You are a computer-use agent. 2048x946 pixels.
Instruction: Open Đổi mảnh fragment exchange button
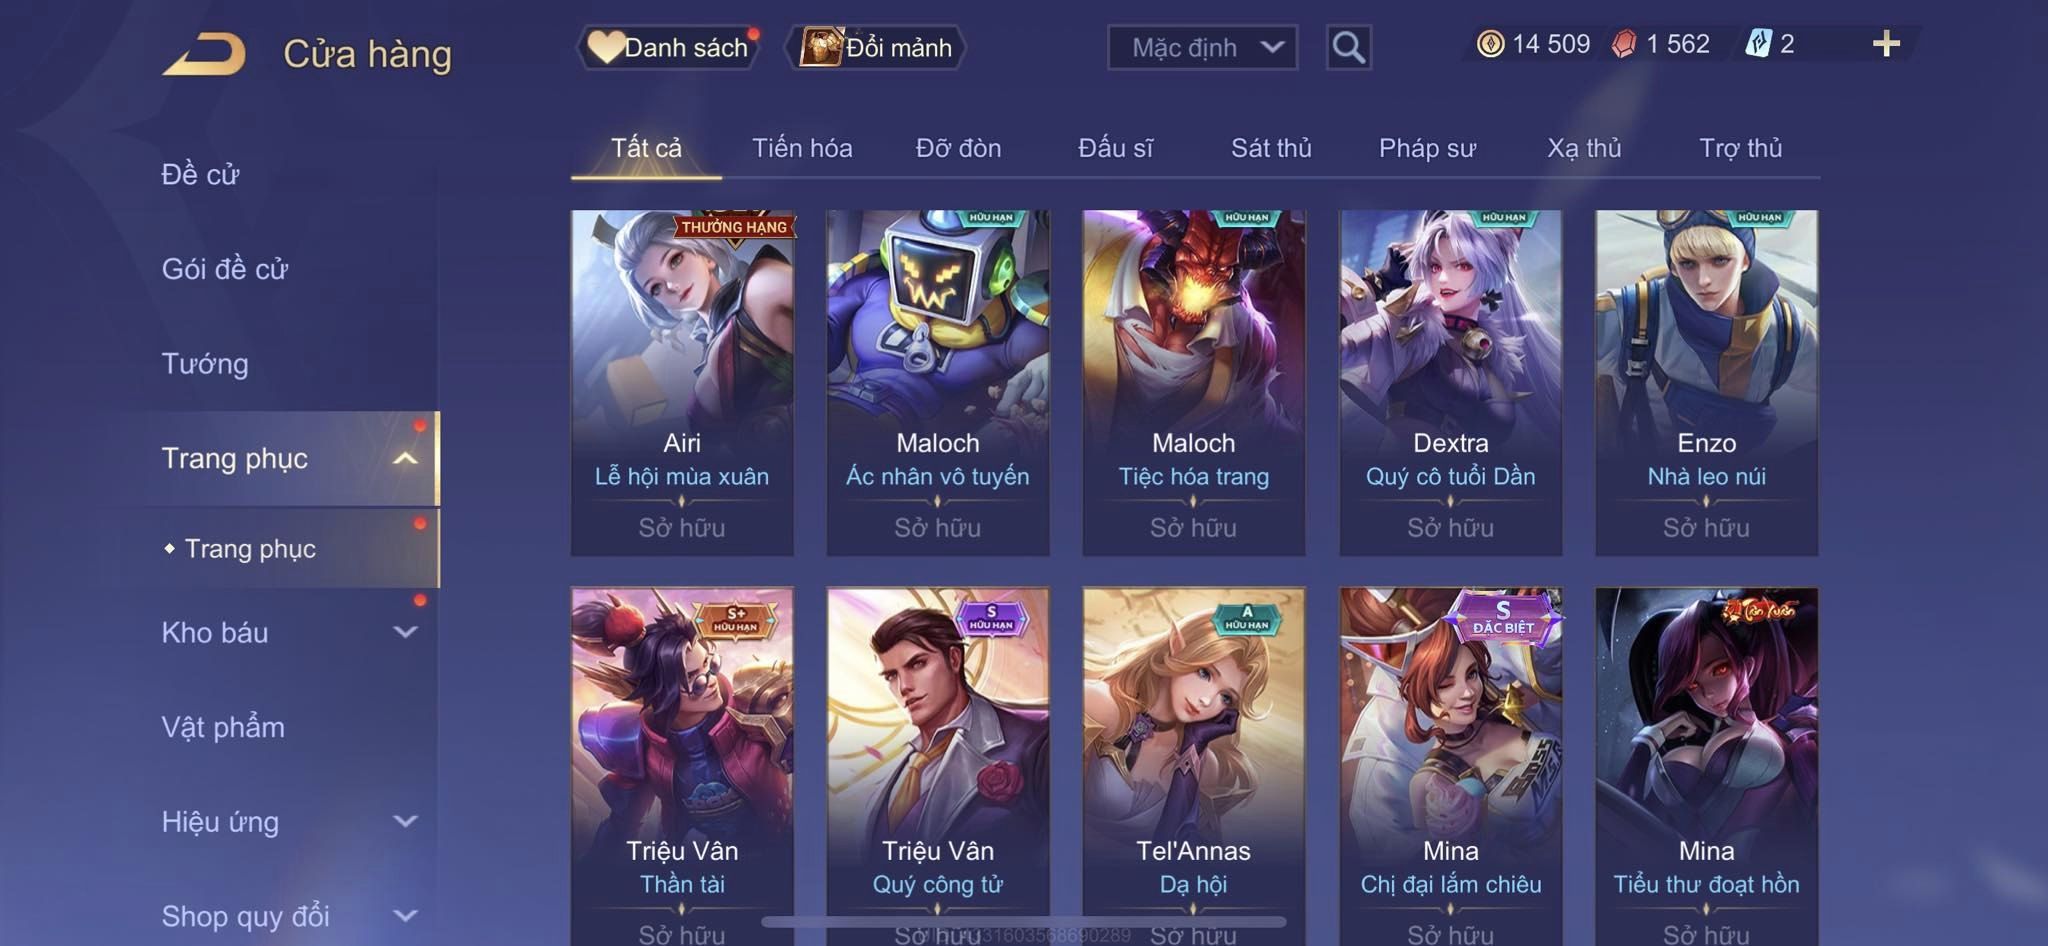click(876, 47)
